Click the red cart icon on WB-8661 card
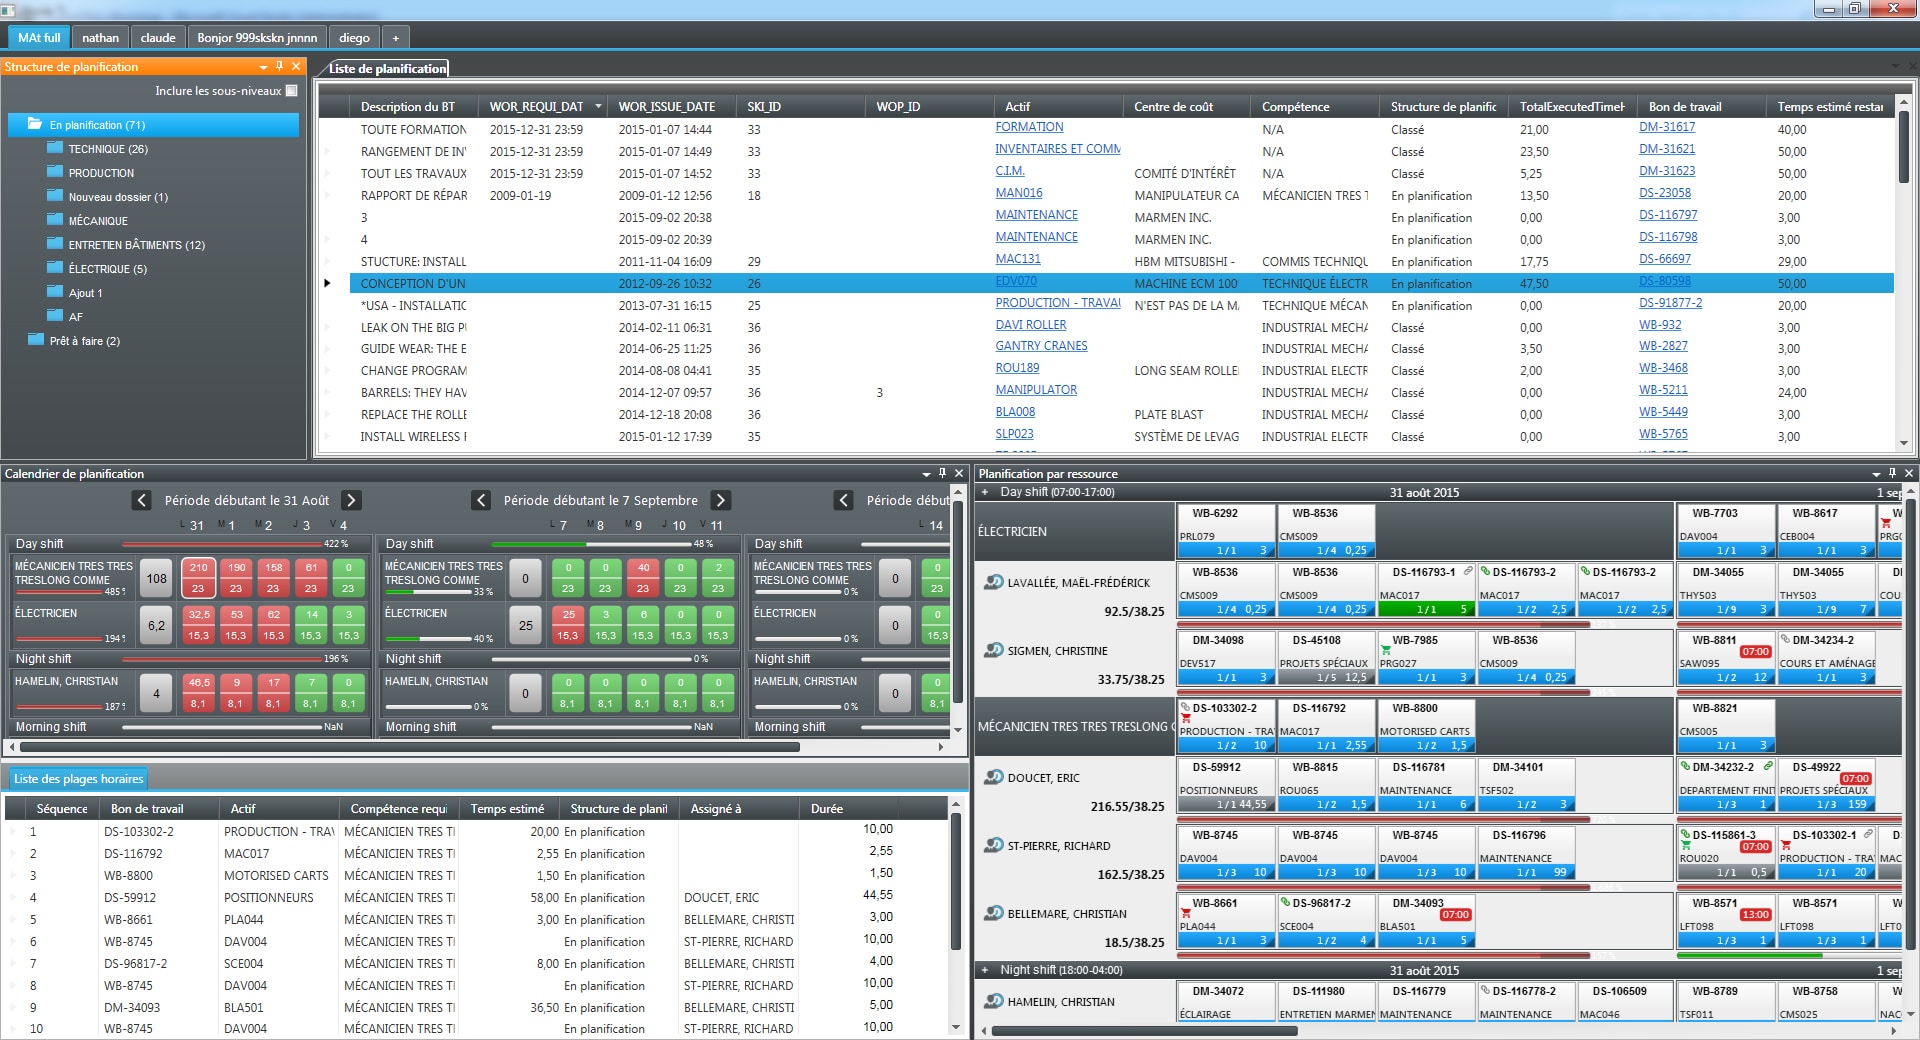The image size is (1920, 1040). [1186, 914]
